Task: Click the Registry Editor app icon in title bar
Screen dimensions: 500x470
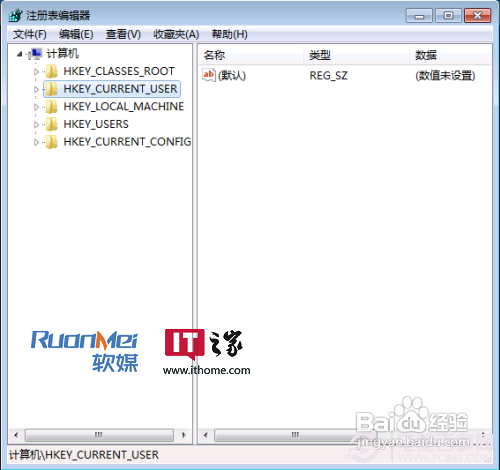Action: tap(15, 15)
